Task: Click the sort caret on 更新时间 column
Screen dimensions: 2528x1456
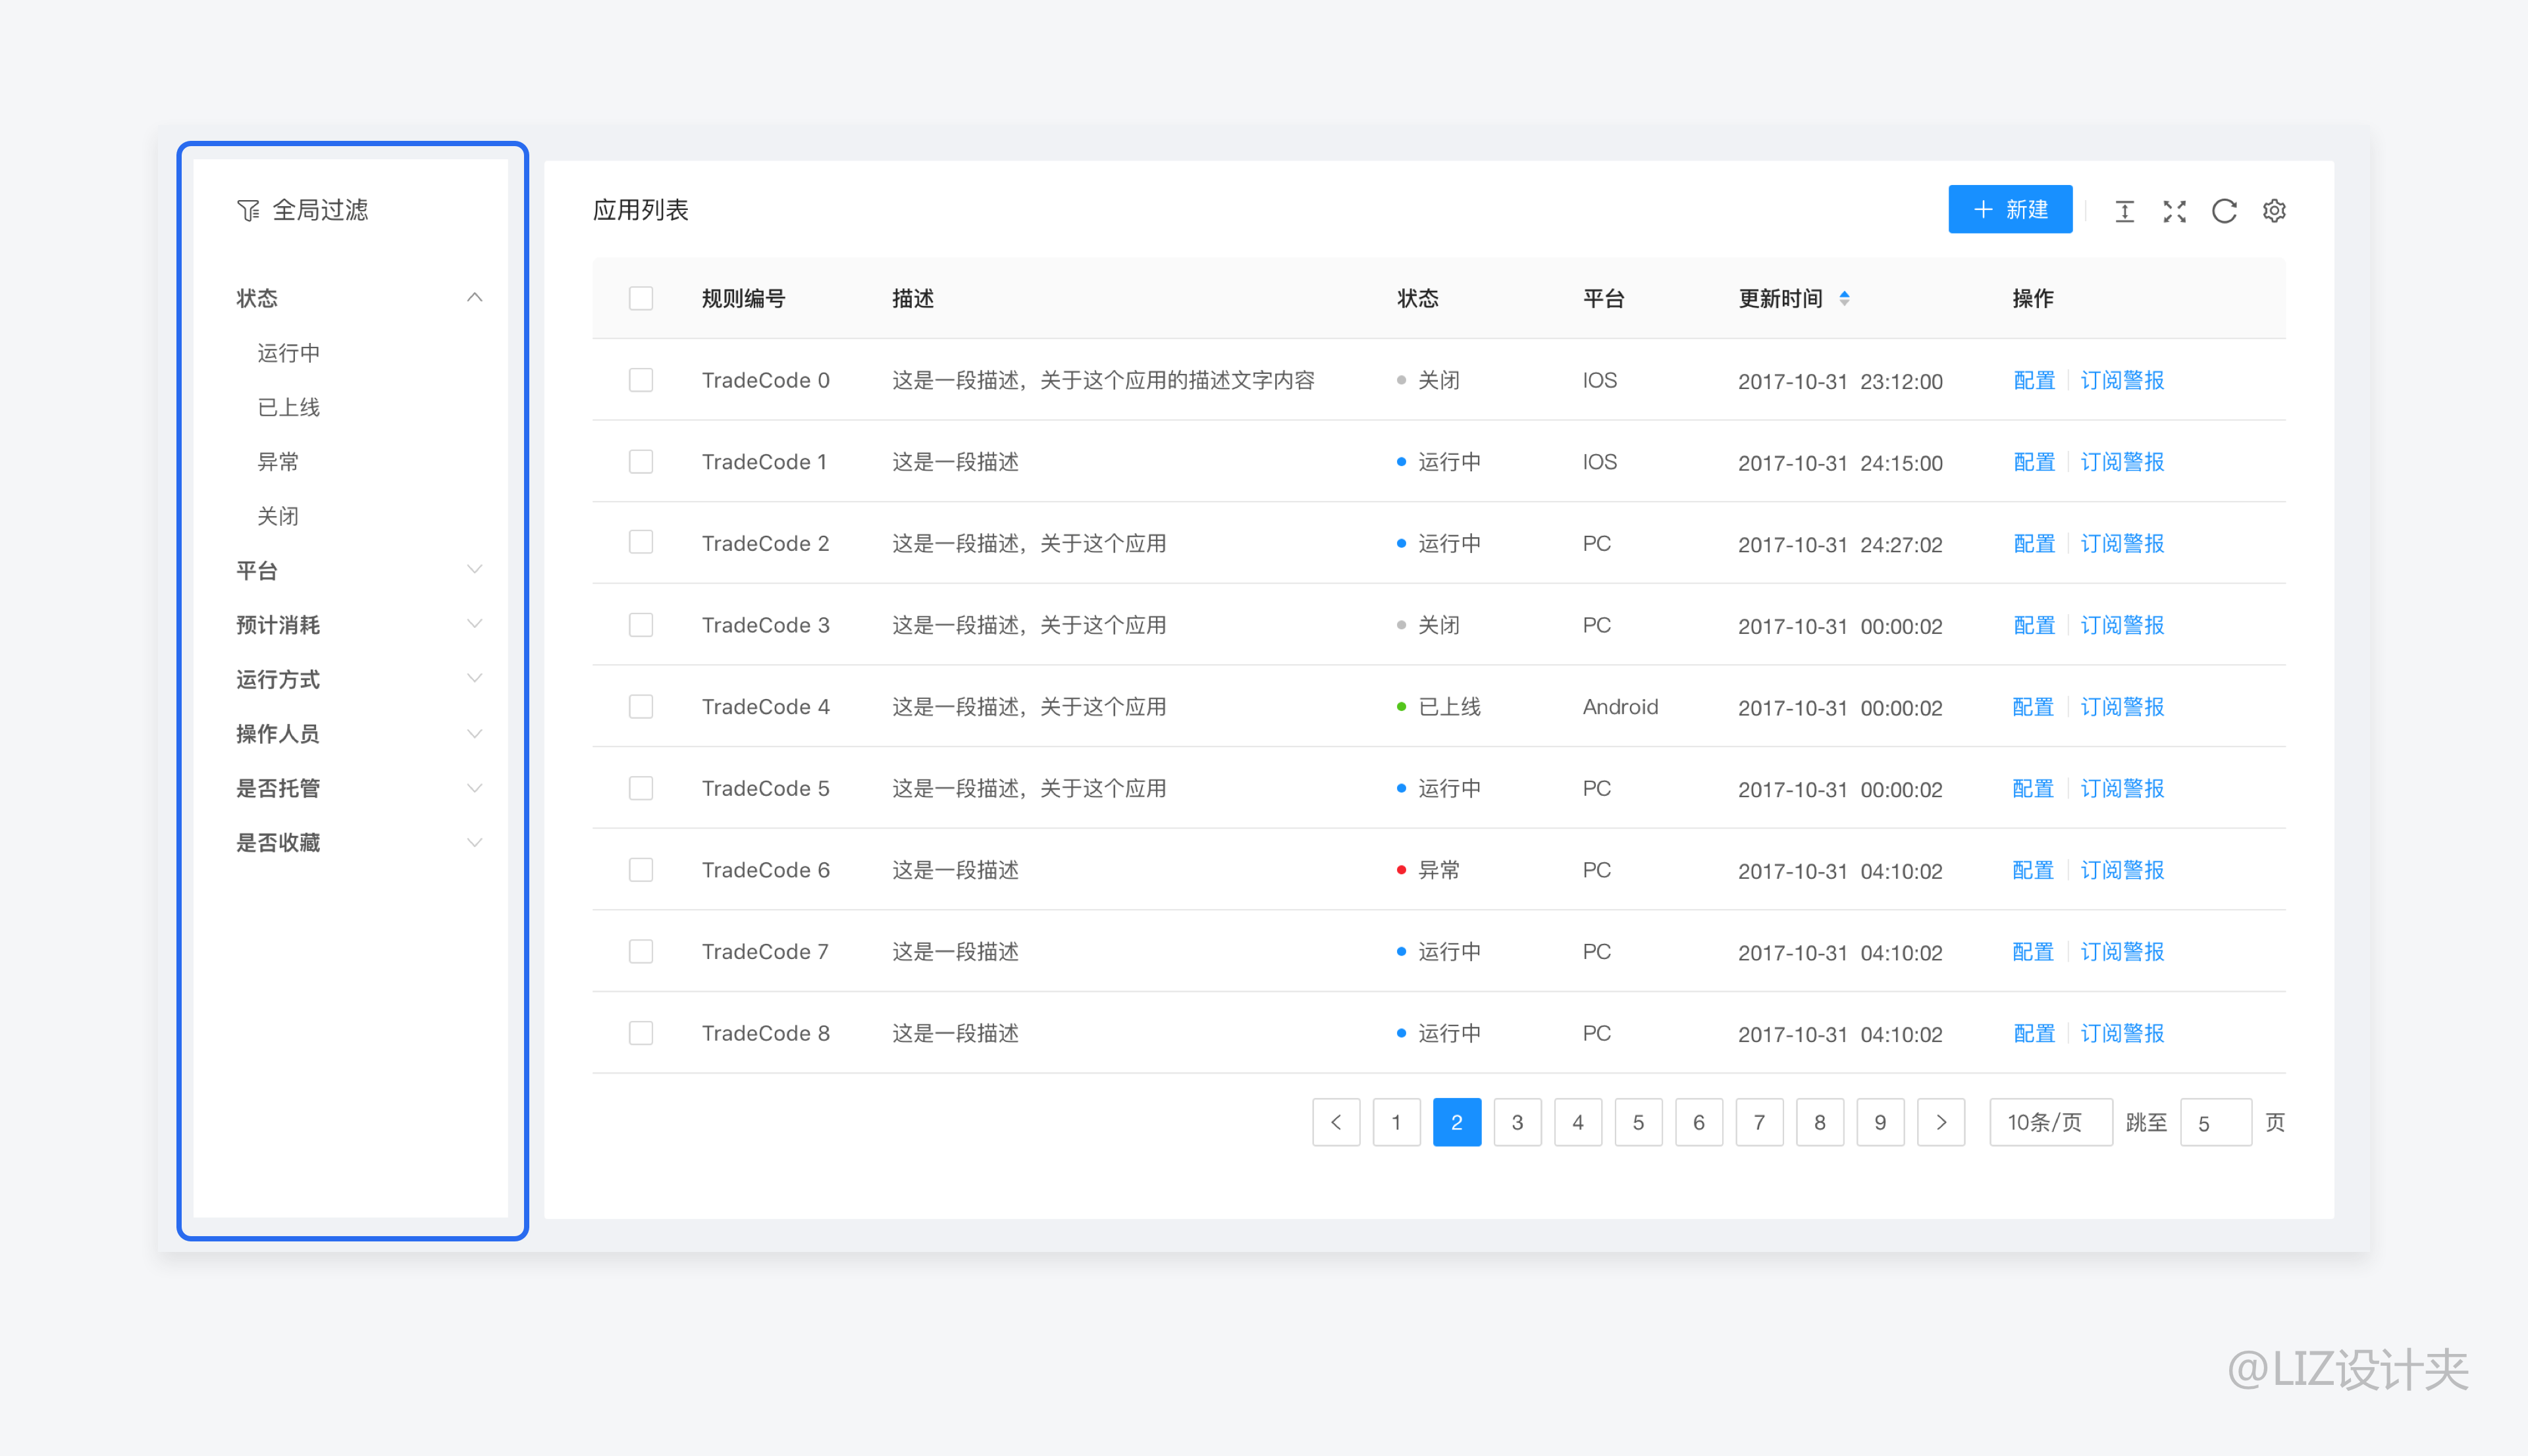Action: (1845, 298)
